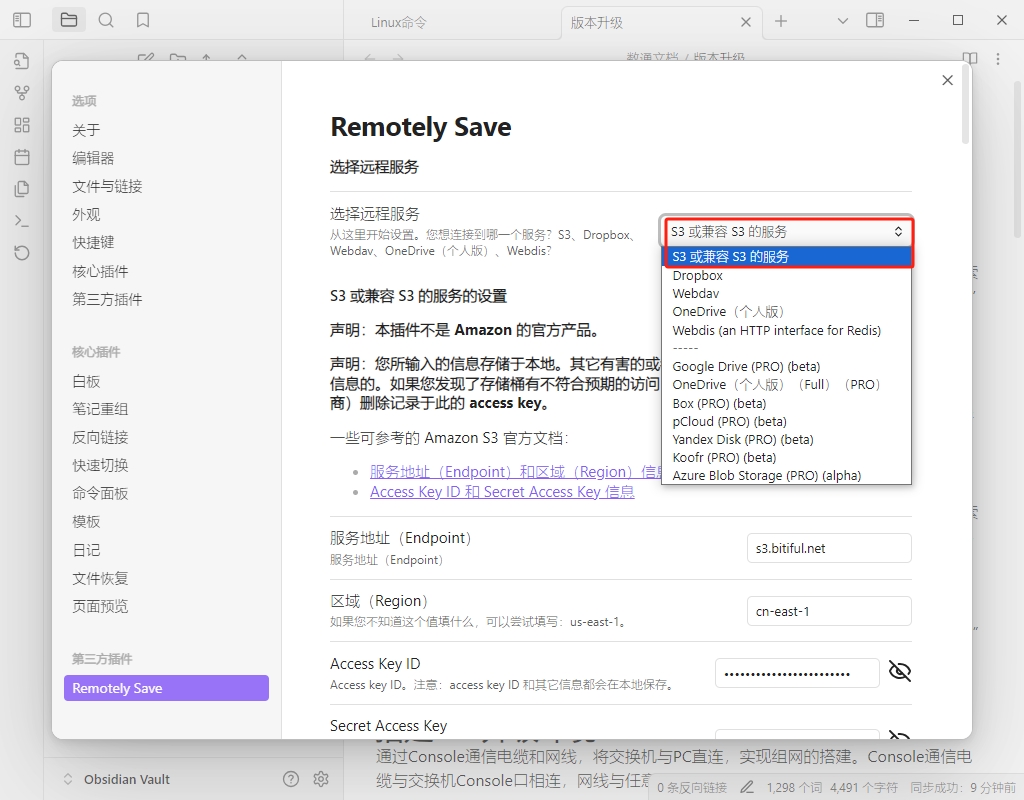Open today's daily note calendar icon
The image size is (1024, 800).
tap(22, 157)
